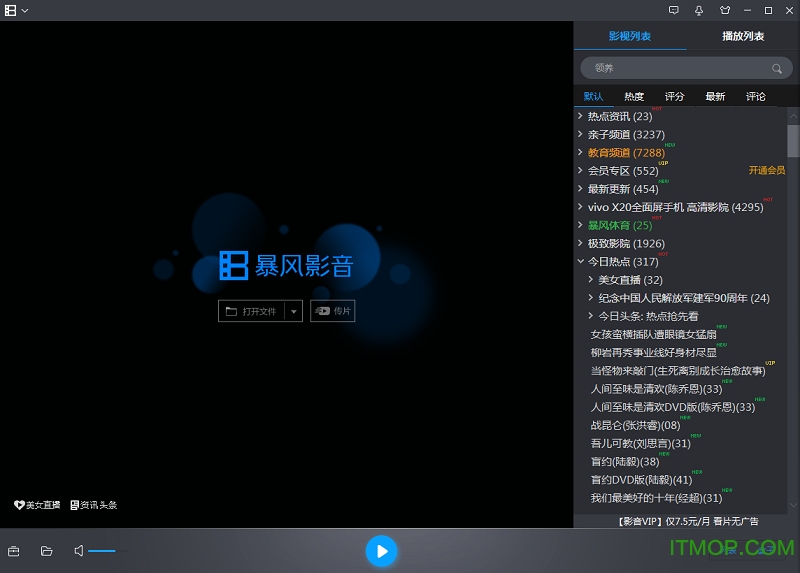800x573 pixels.
Task: Expand the 美女直播 (32) sub-item
Action: (591, 280)
